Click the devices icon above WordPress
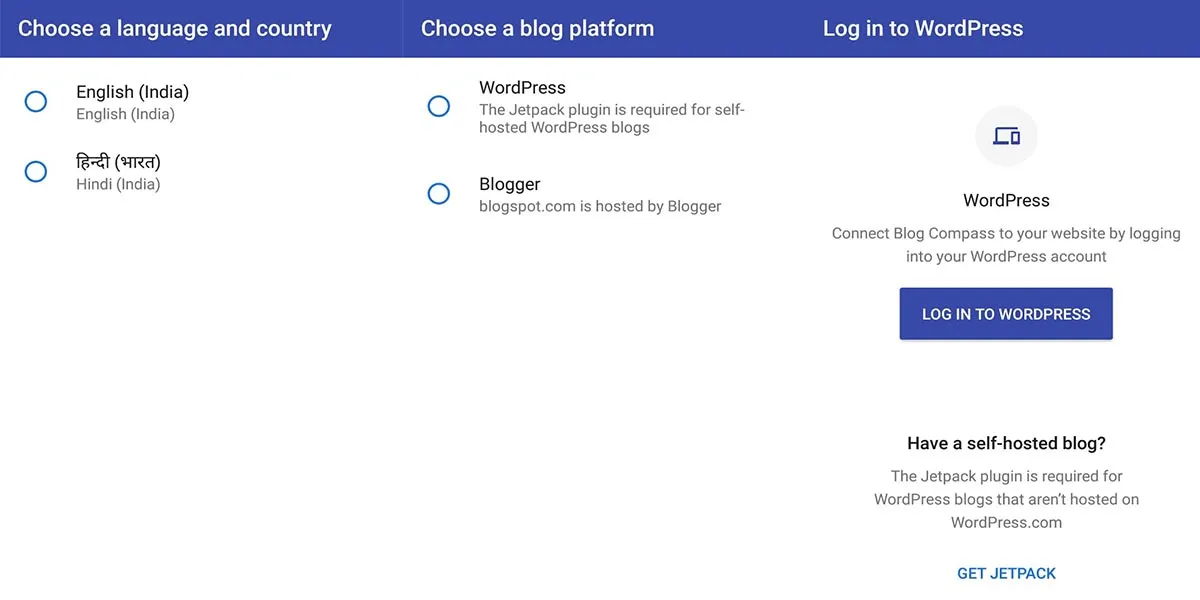The height and width of the screenshot is (600, 1200). click(x=1006, y=136)
